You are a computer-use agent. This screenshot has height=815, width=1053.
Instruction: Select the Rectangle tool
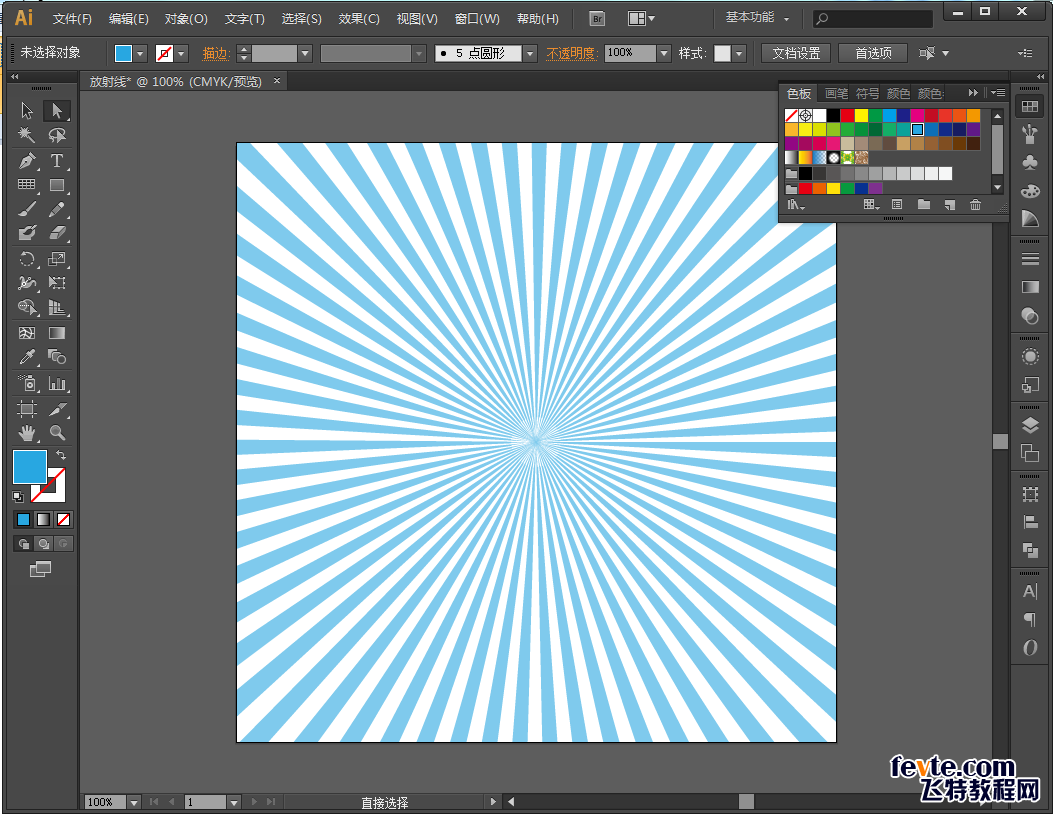coord(57,185)
